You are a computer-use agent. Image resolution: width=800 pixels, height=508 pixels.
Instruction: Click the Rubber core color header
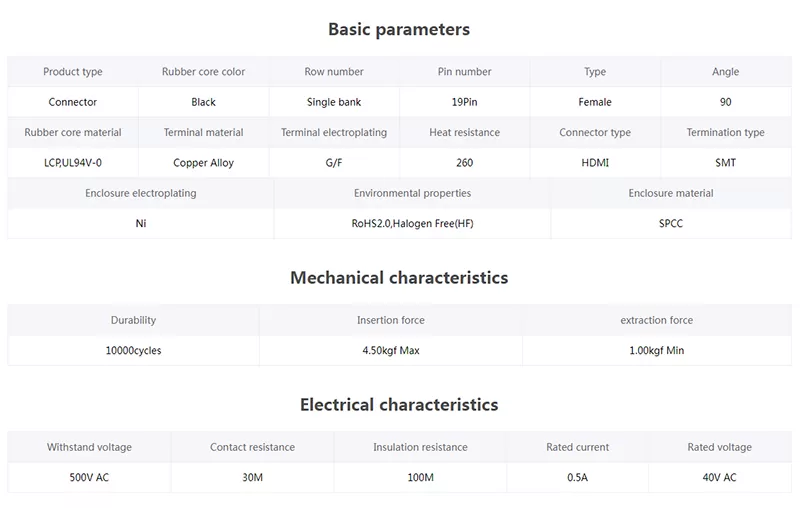[x=203, y=72]
